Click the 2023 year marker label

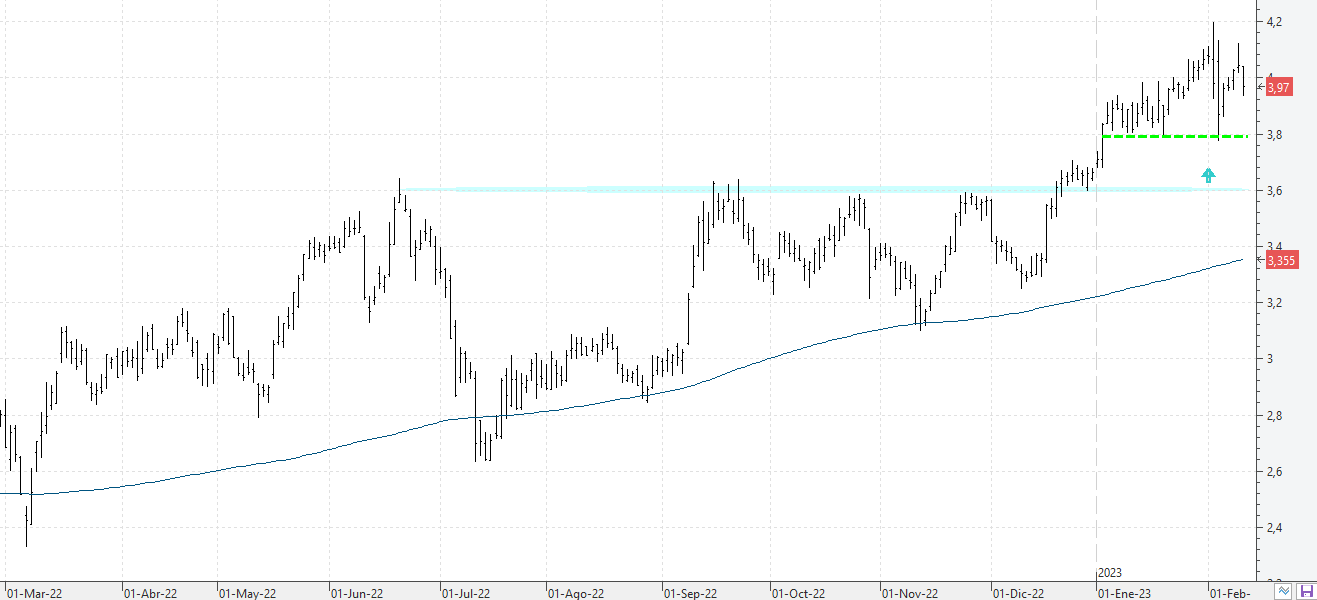tap(1110, 573)
